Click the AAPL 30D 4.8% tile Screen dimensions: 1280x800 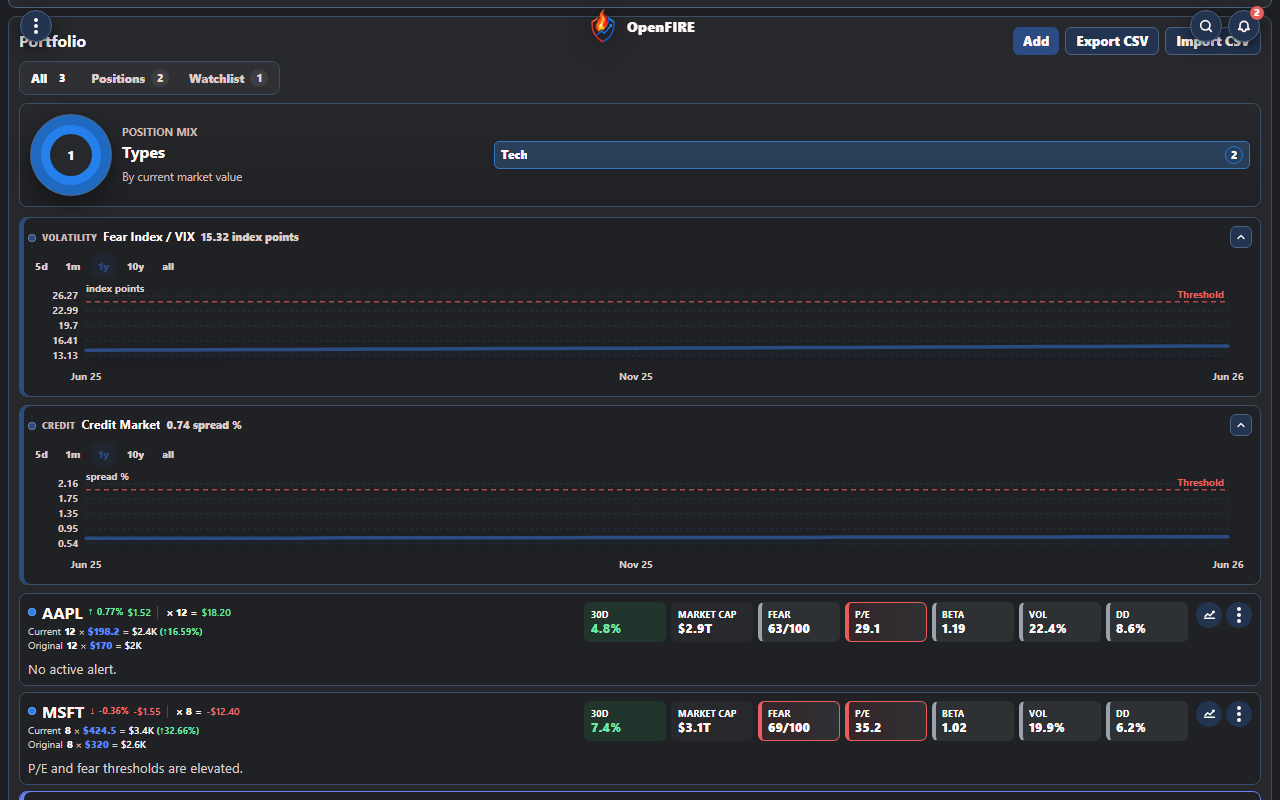click(625, 622)
